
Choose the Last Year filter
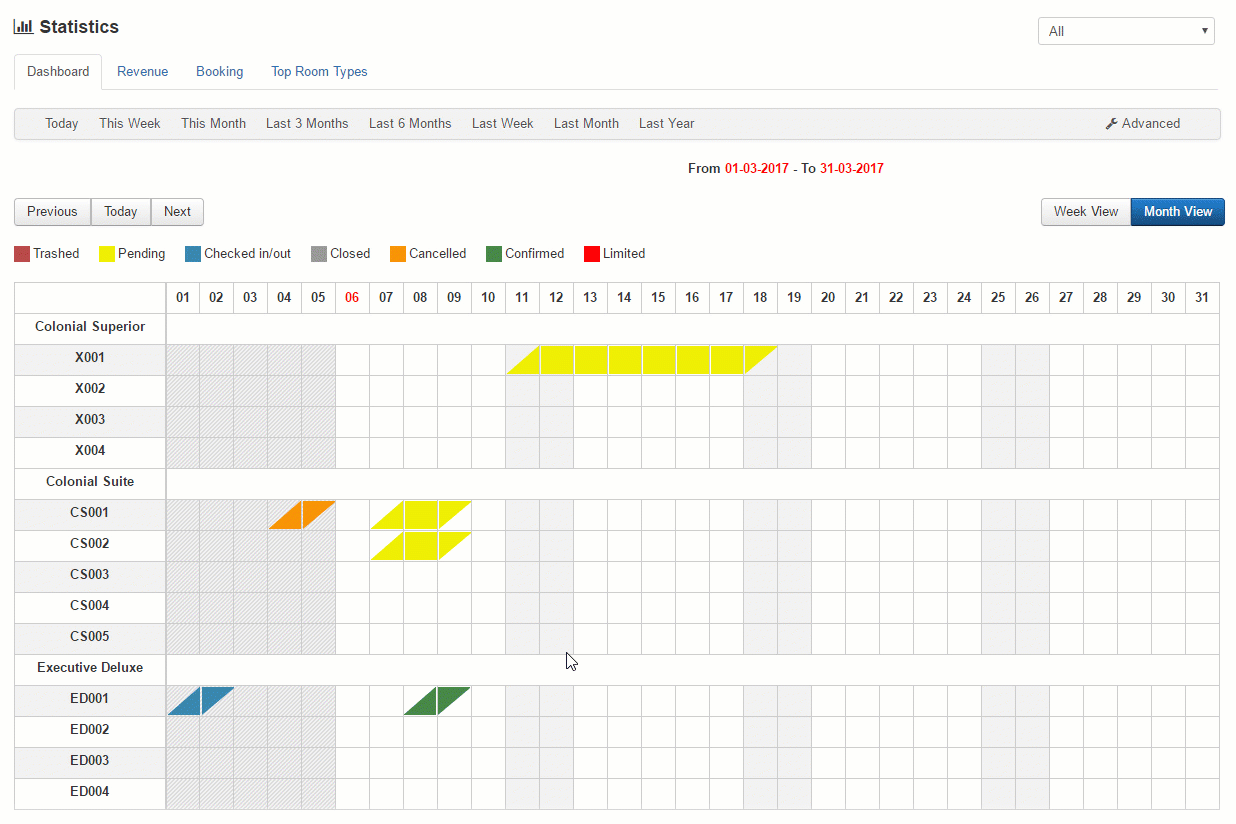[x=666, y=124]
